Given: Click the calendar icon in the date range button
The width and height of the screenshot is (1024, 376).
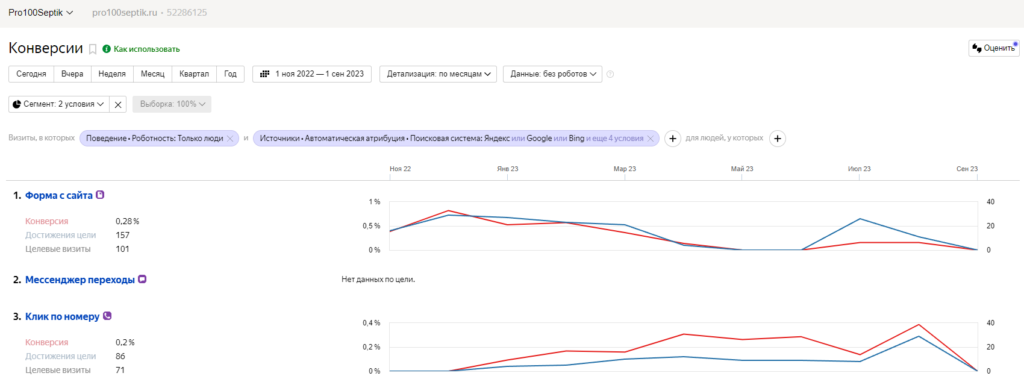Looking at the screenshot, I should (265, 74).
